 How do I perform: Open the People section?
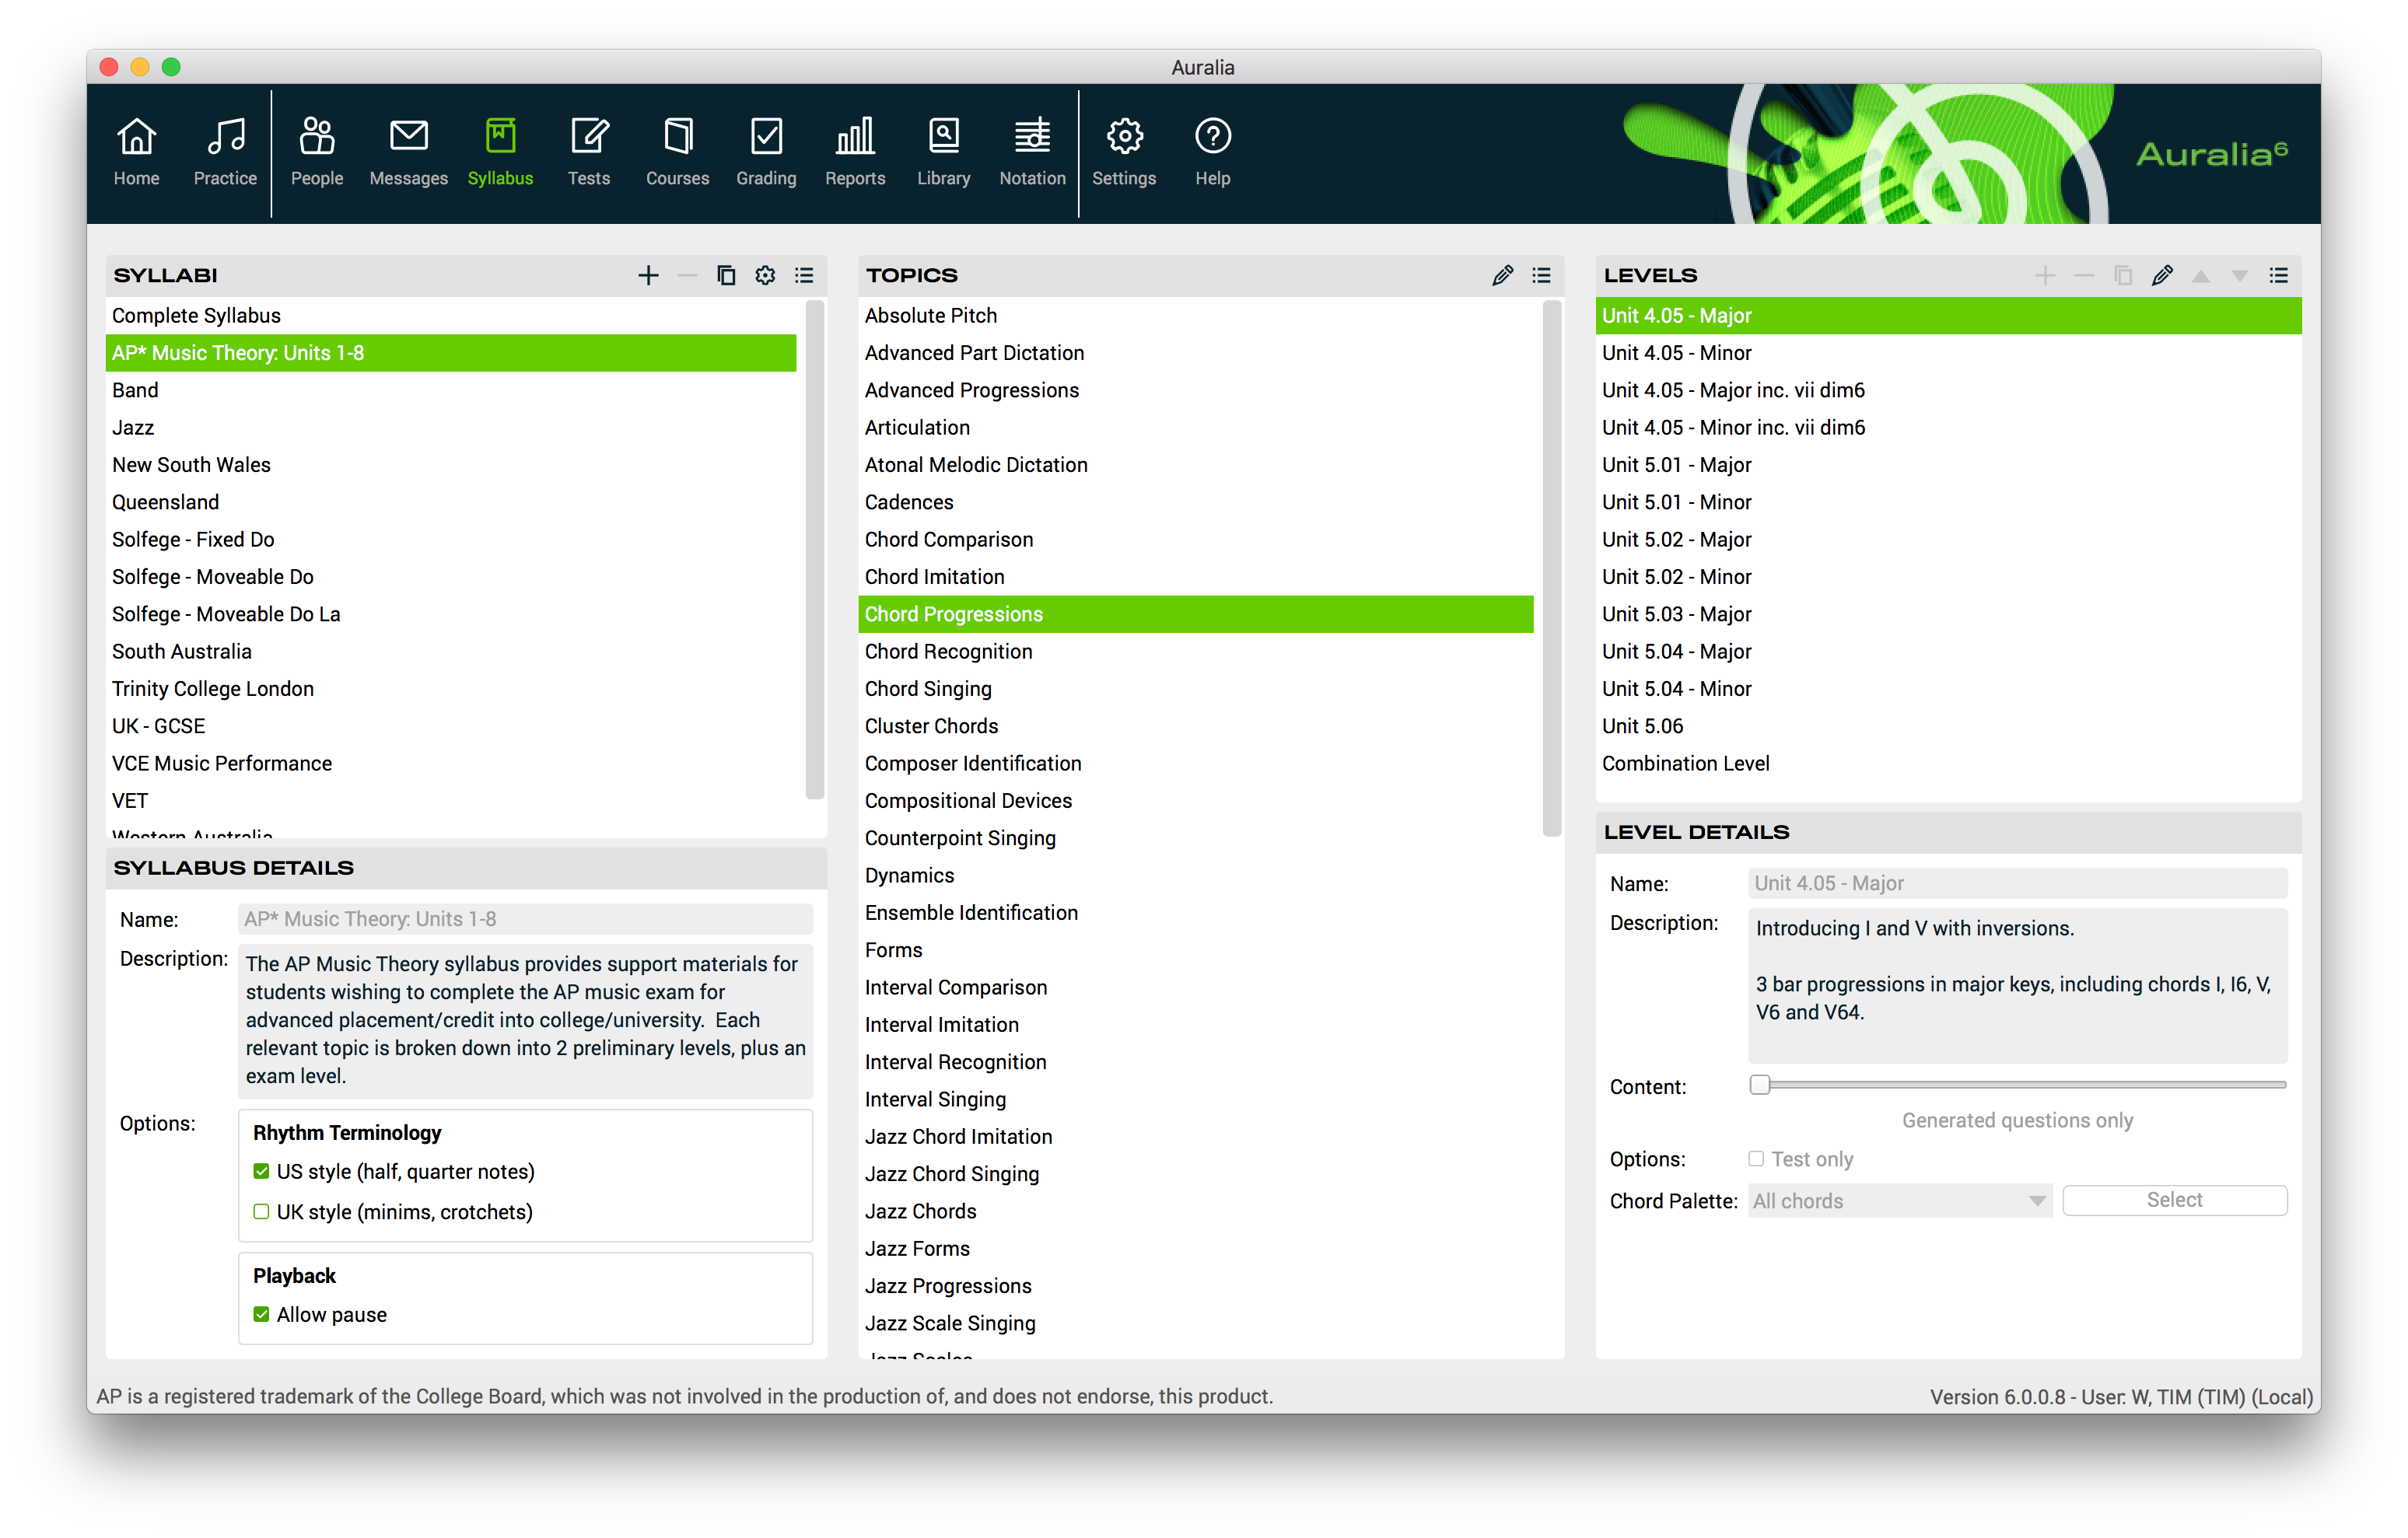(317, 150)
